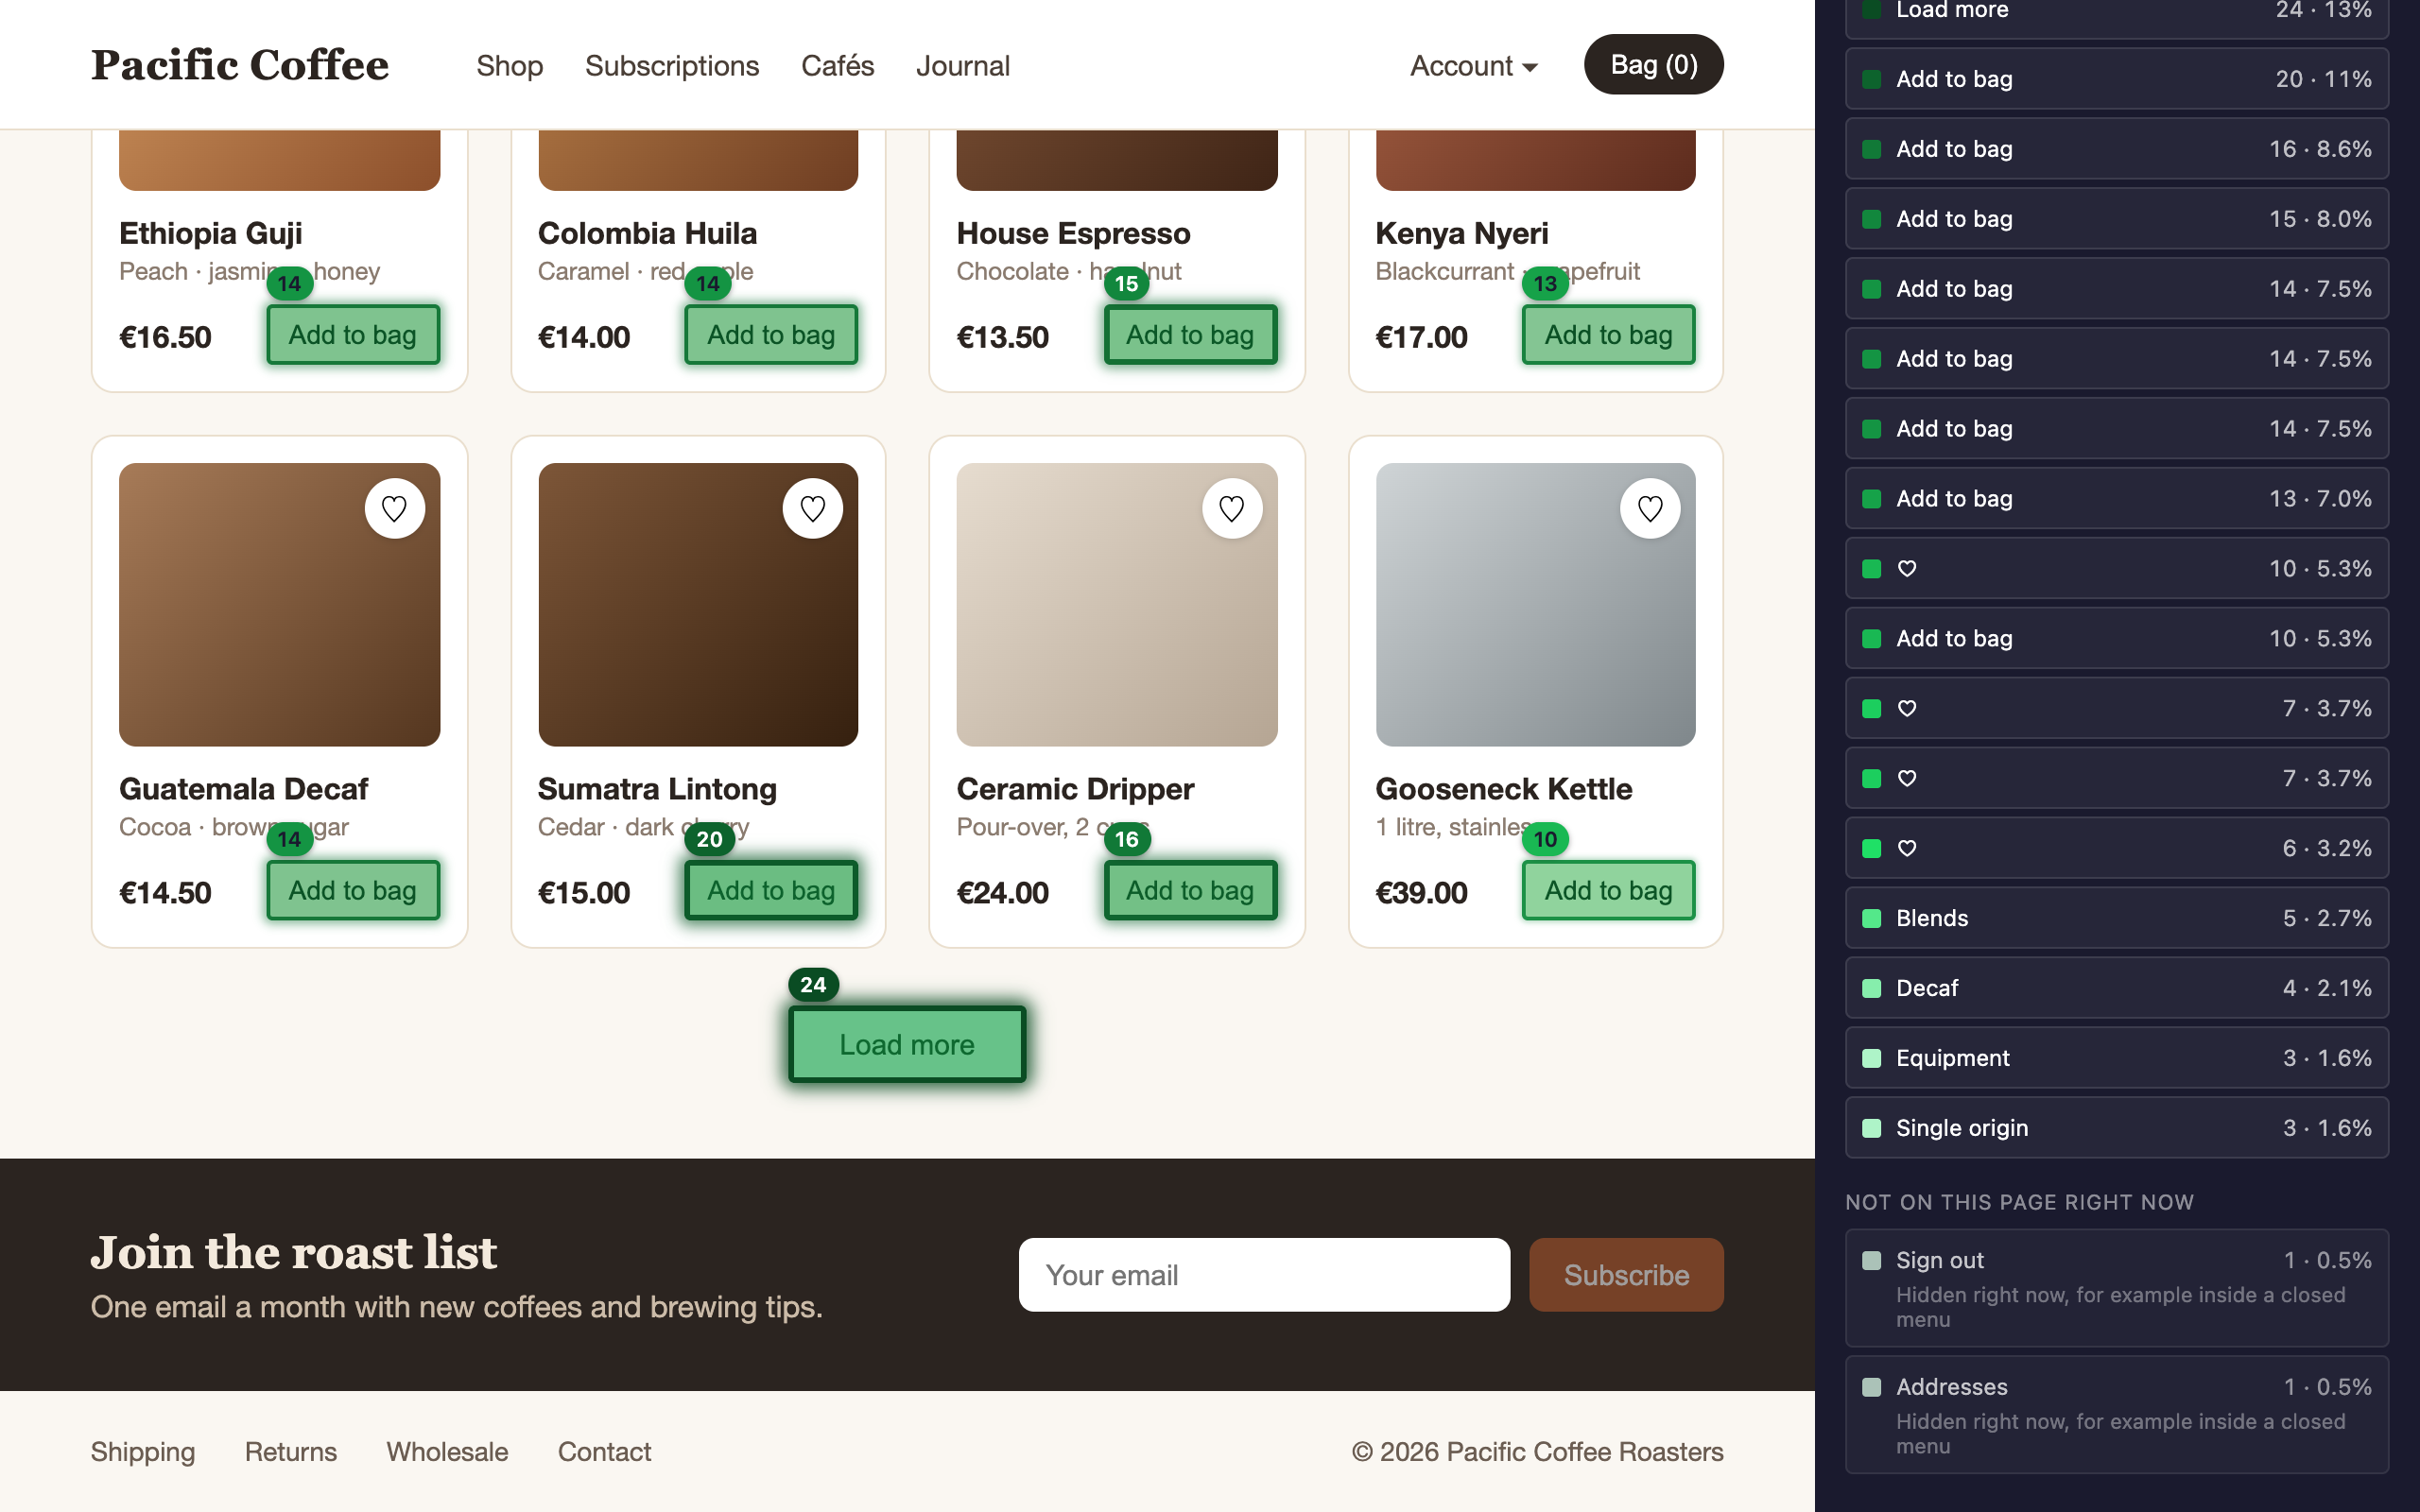The width and height of the screenshot is (2420, 1512).
Task: Open the Shop nav item
Action: pyautogui.click(x=509, y=66)
